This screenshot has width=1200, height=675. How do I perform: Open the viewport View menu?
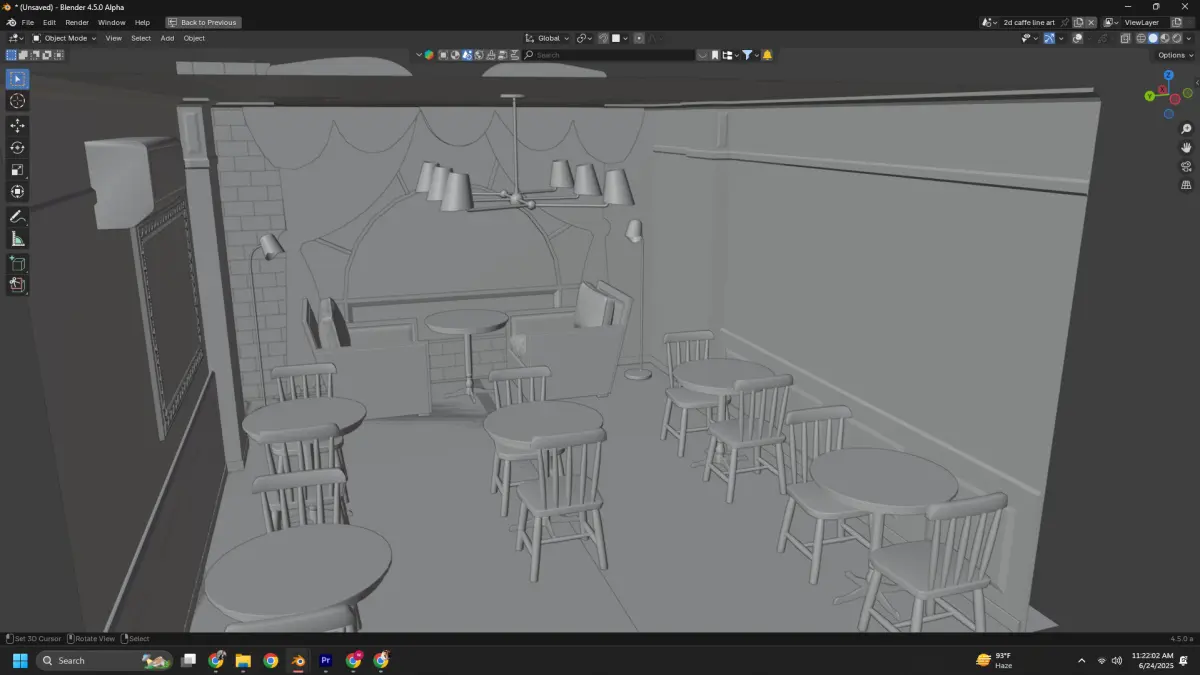114,38
